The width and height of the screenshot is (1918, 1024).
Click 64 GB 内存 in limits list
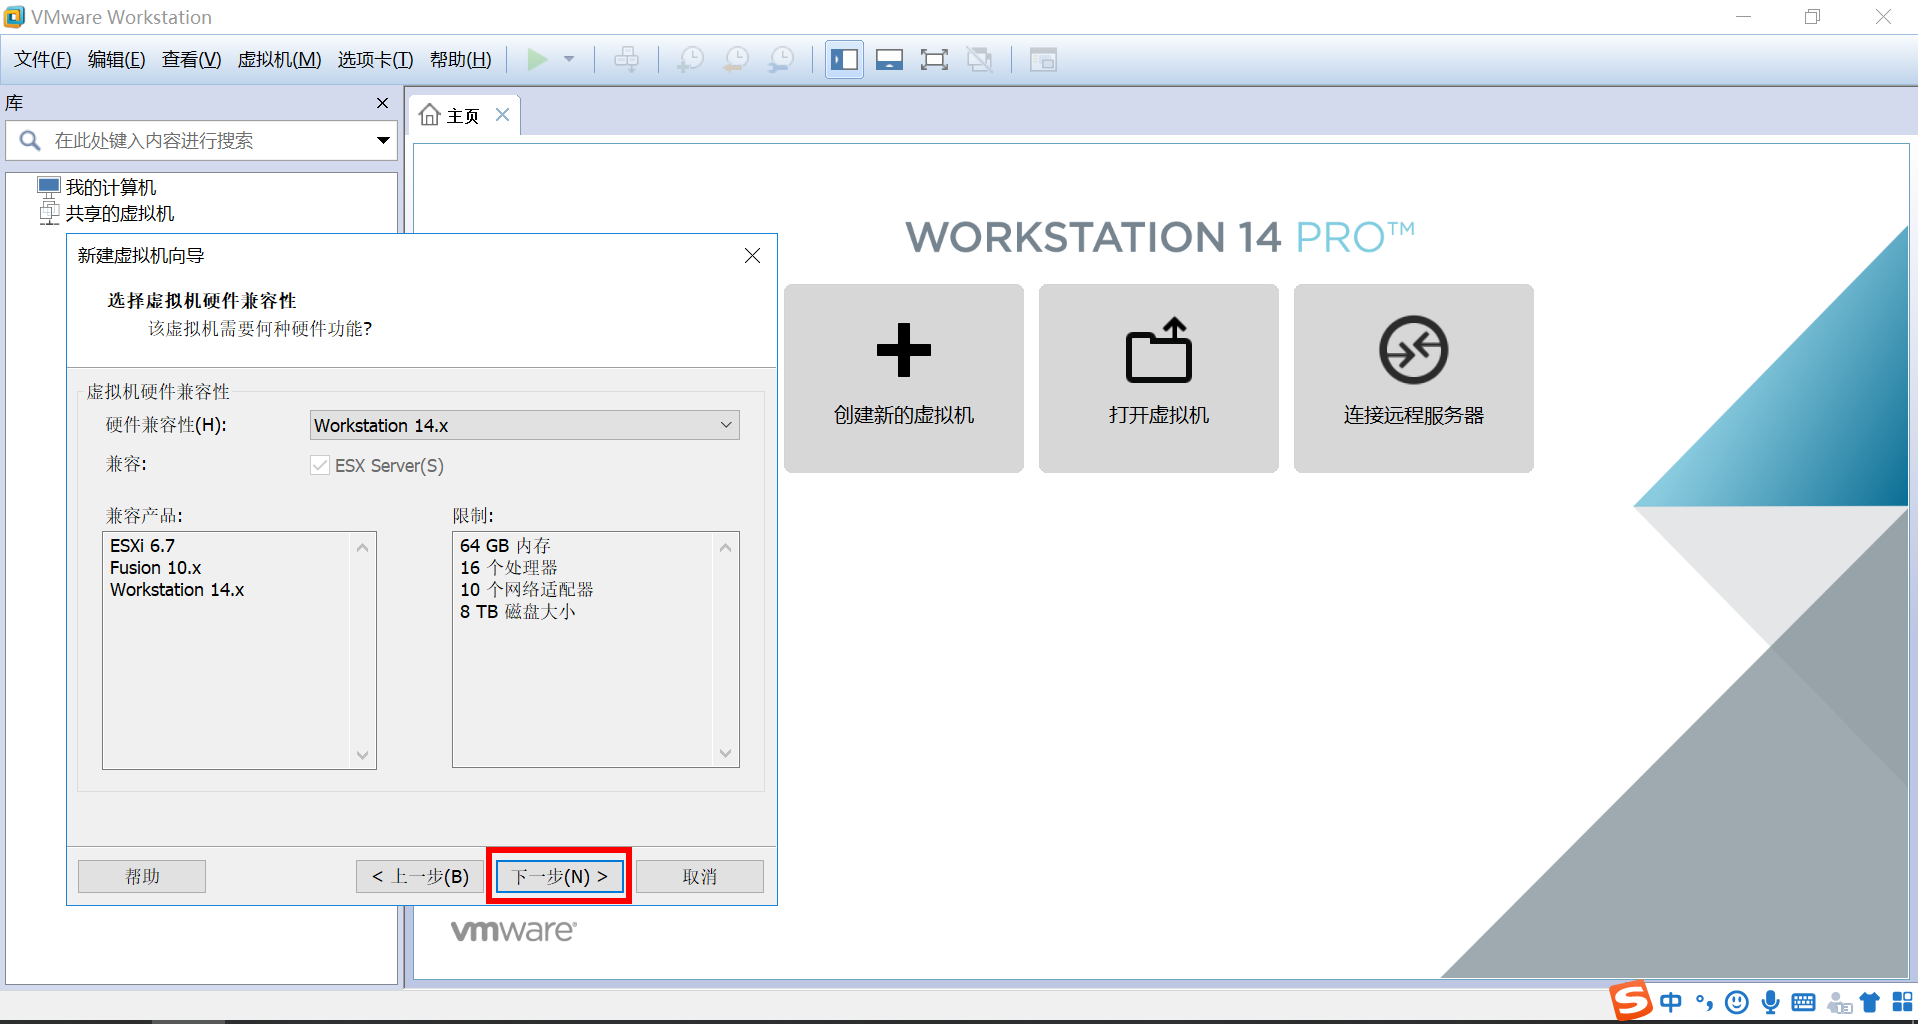tap(505, 546)
